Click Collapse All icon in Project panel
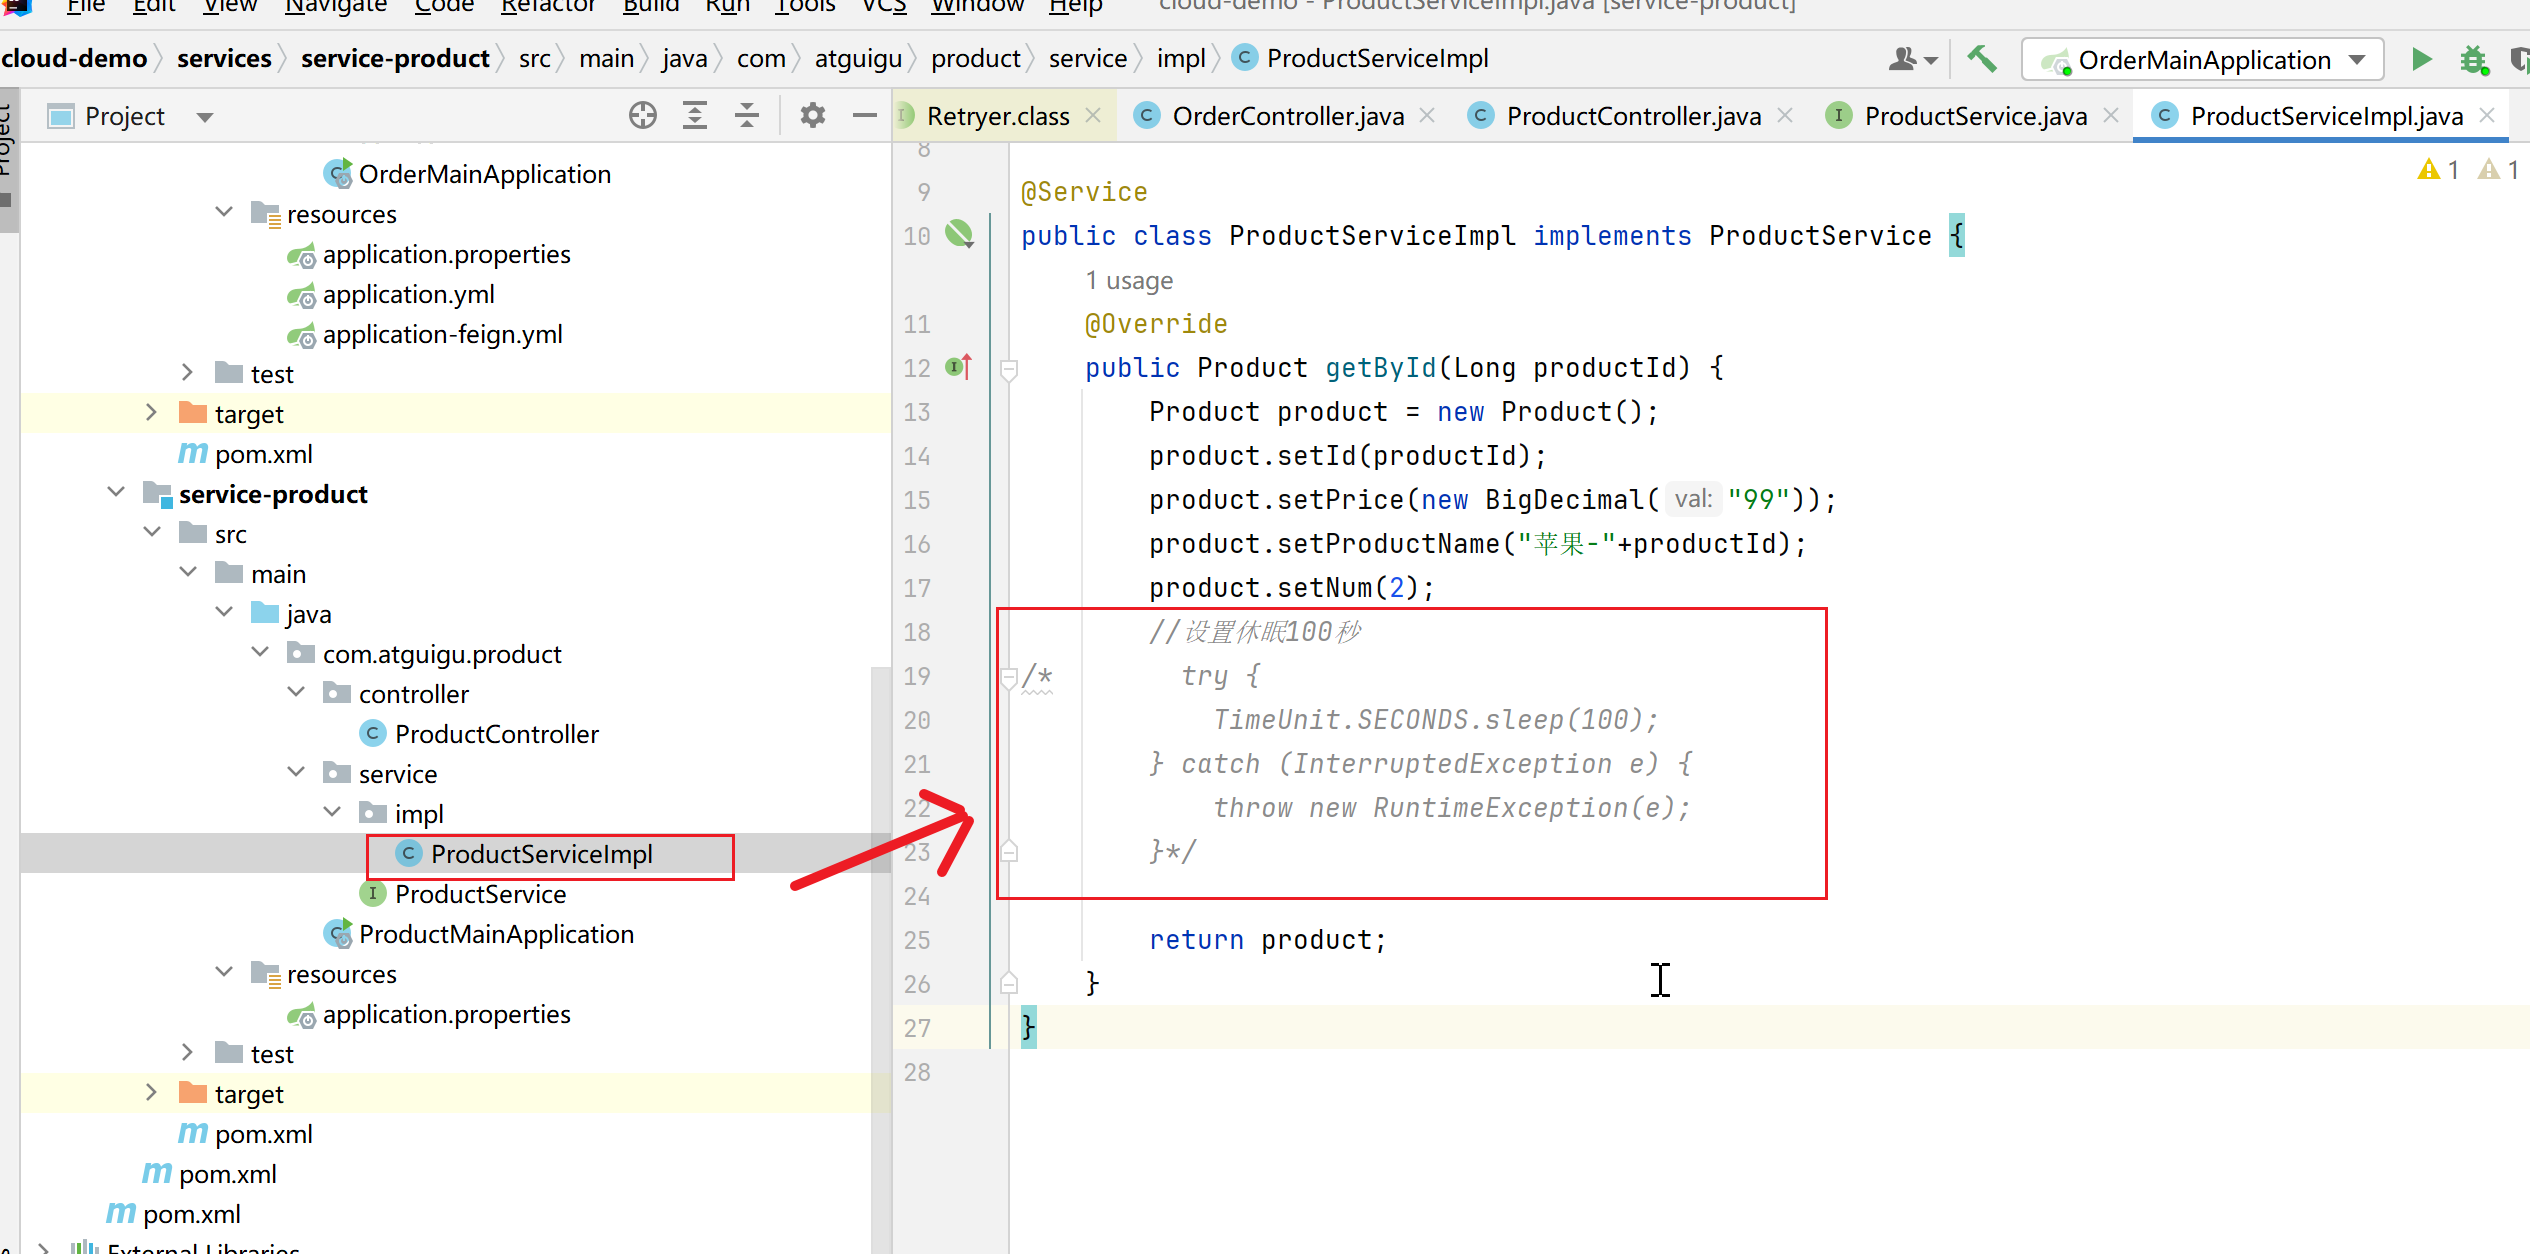2530x1254 pixels. click(x=747, y=116)
